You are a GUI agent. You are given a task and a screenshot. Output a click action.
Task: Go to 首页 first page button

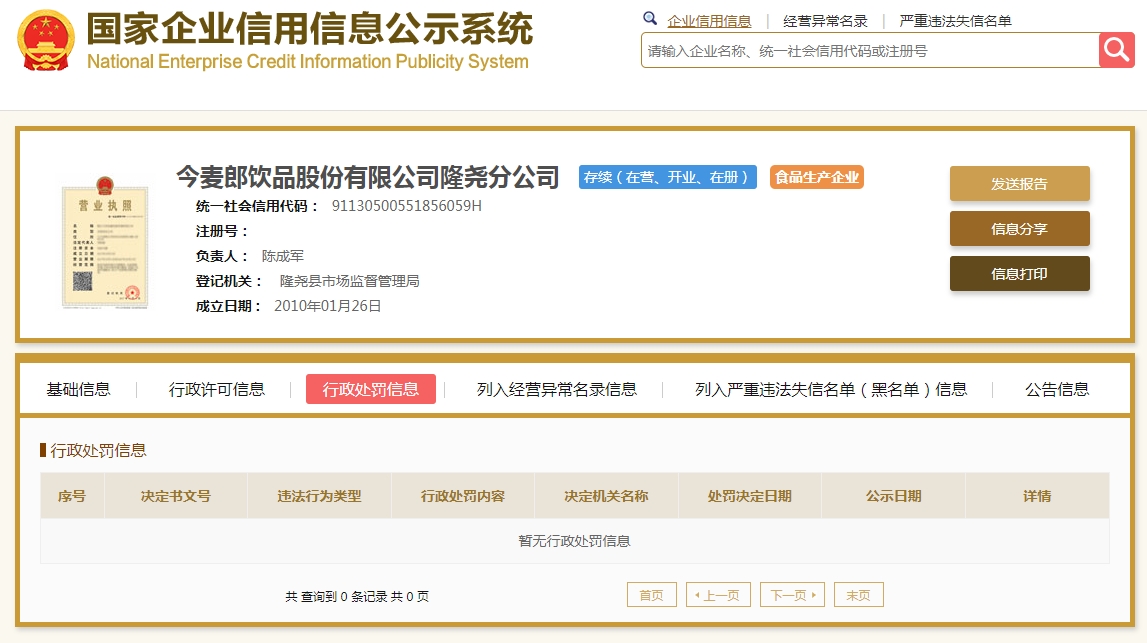[x=652, y=595]
